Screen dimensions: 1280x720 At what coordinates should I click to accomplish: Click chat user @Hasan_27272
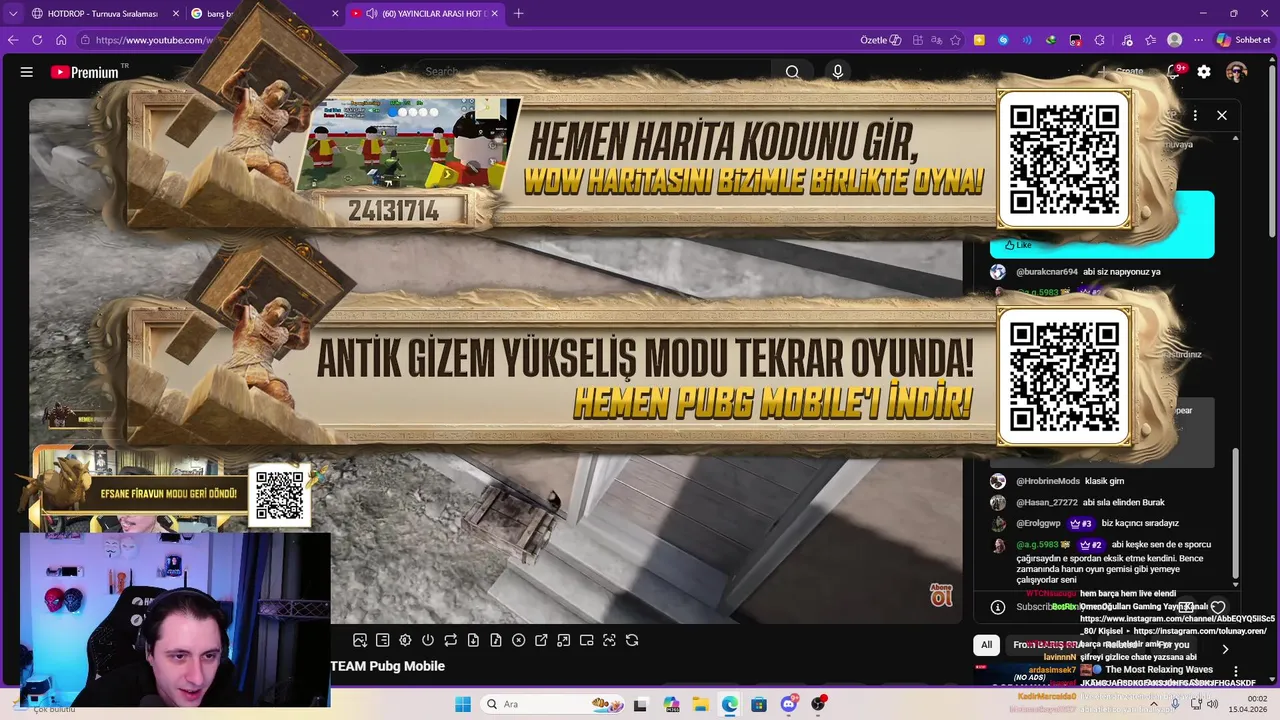tap(1047, 502)
